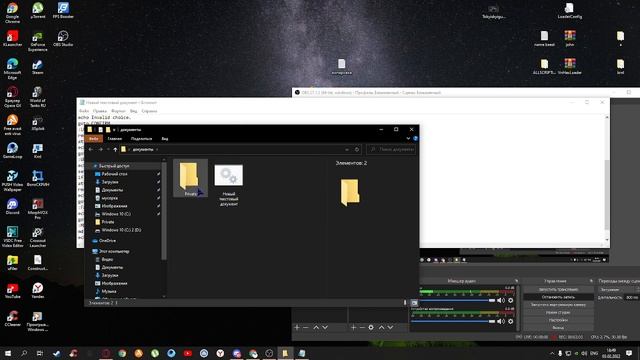
Task: Open CCleaner desktop shortcut
Action: tap(12, 319)
